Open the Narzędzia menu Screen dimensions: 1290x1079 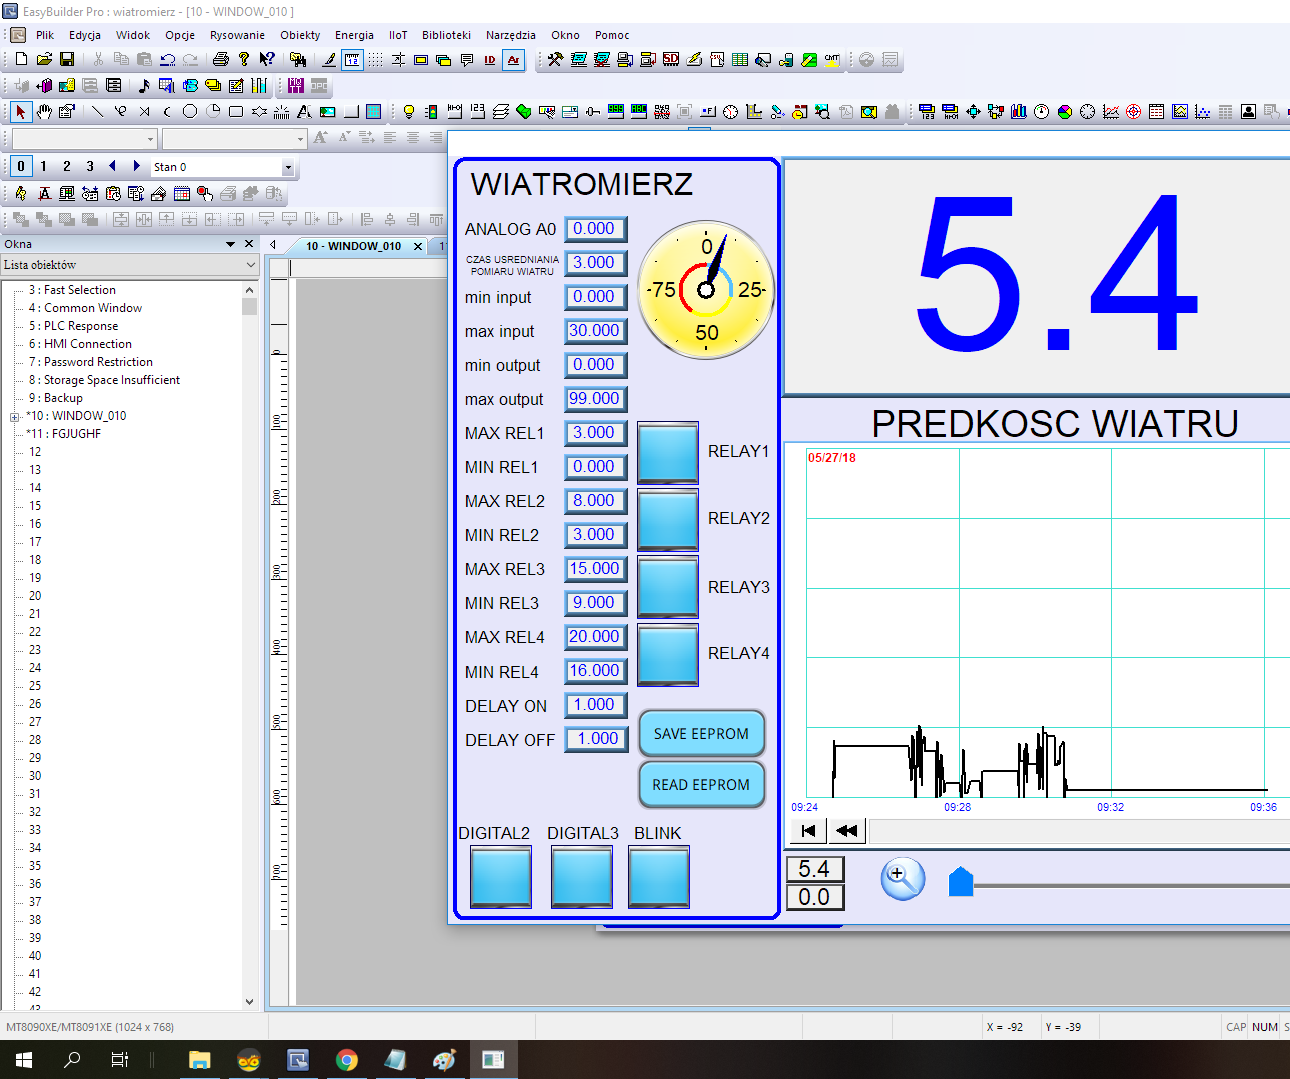[x=510, y=35]
